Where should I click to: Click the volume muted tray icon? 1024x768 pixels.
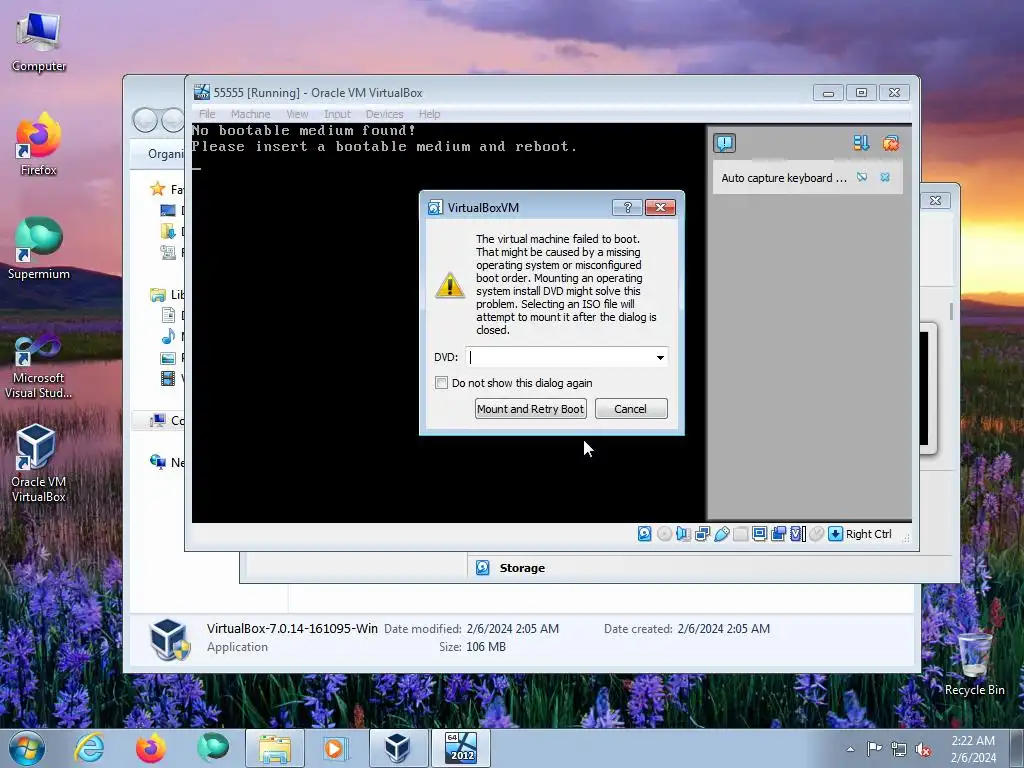[923, 749]
